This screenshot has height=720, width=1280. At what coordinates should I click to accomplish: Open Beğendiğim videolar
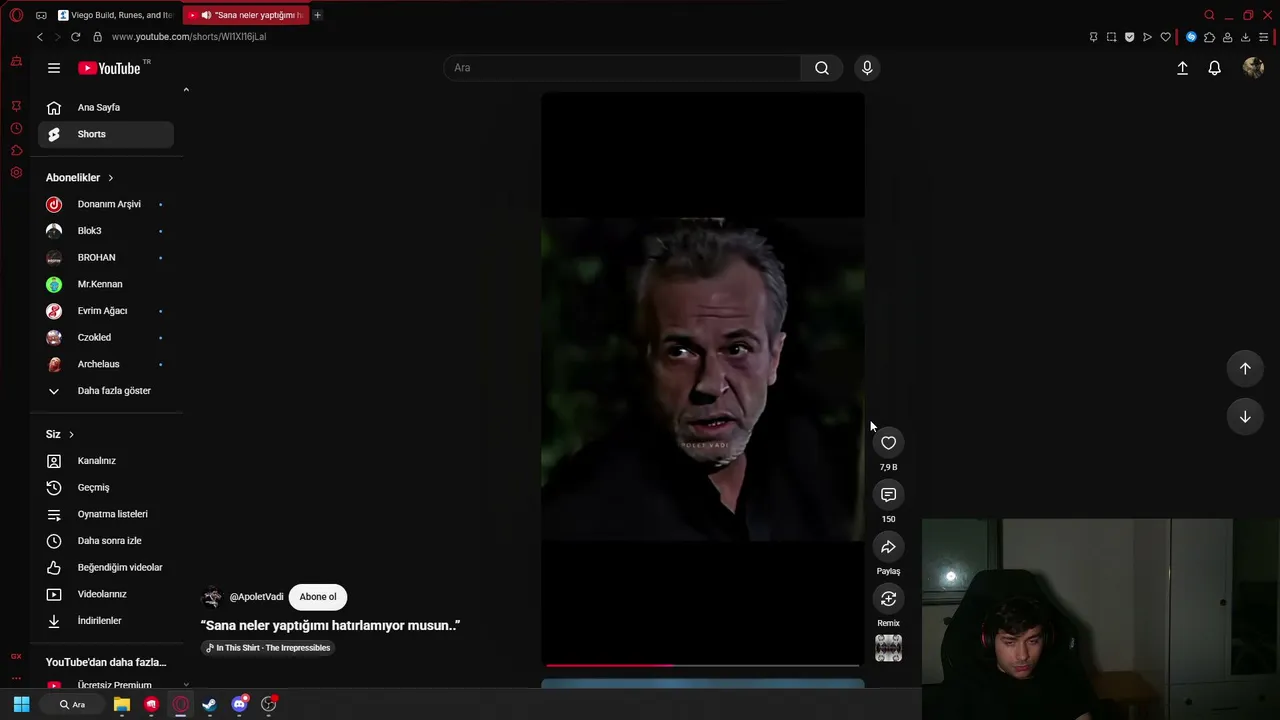(106, 567)
